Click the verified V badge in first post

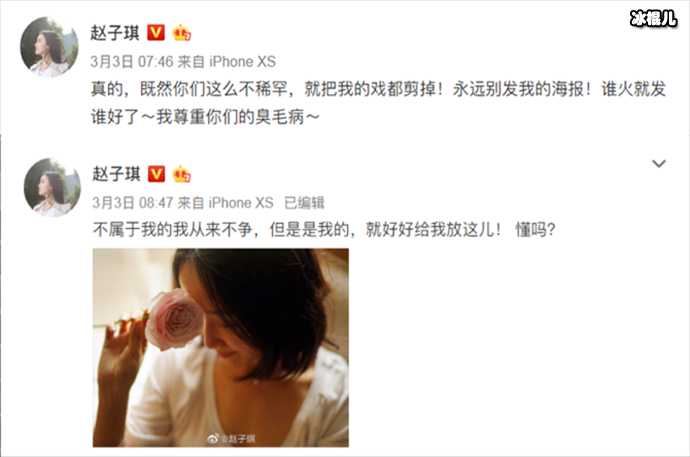click(x=156, y=33)
